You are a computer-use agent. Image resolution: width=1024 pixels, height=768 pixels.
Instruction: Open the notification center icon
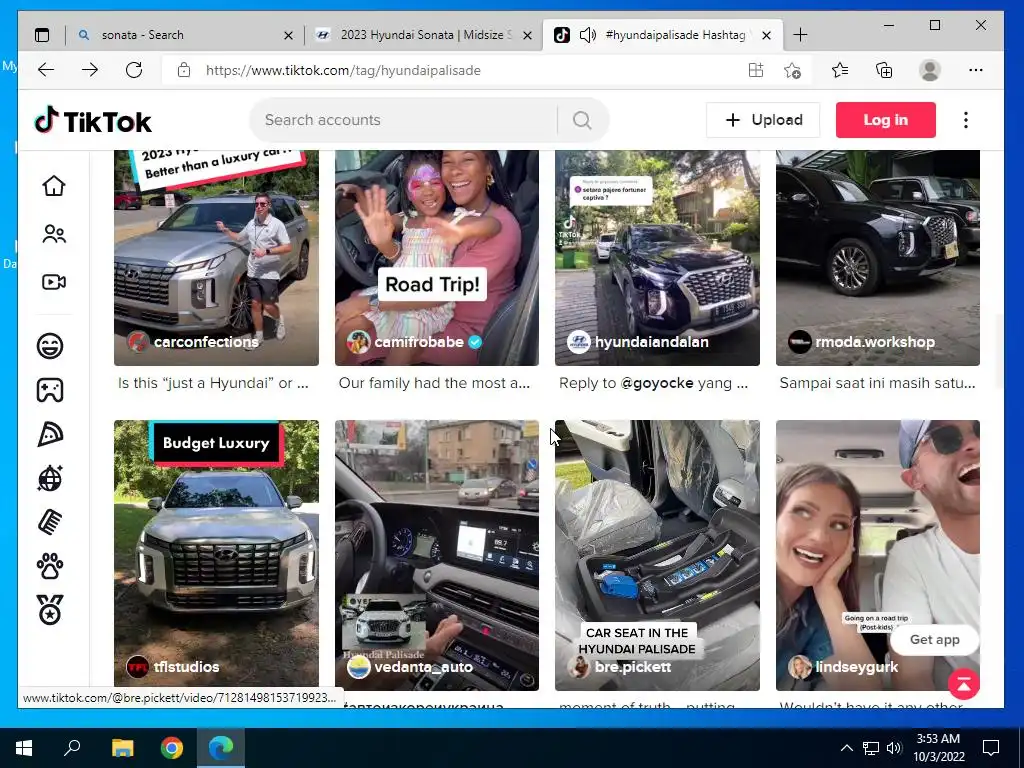tap(991, 748)
